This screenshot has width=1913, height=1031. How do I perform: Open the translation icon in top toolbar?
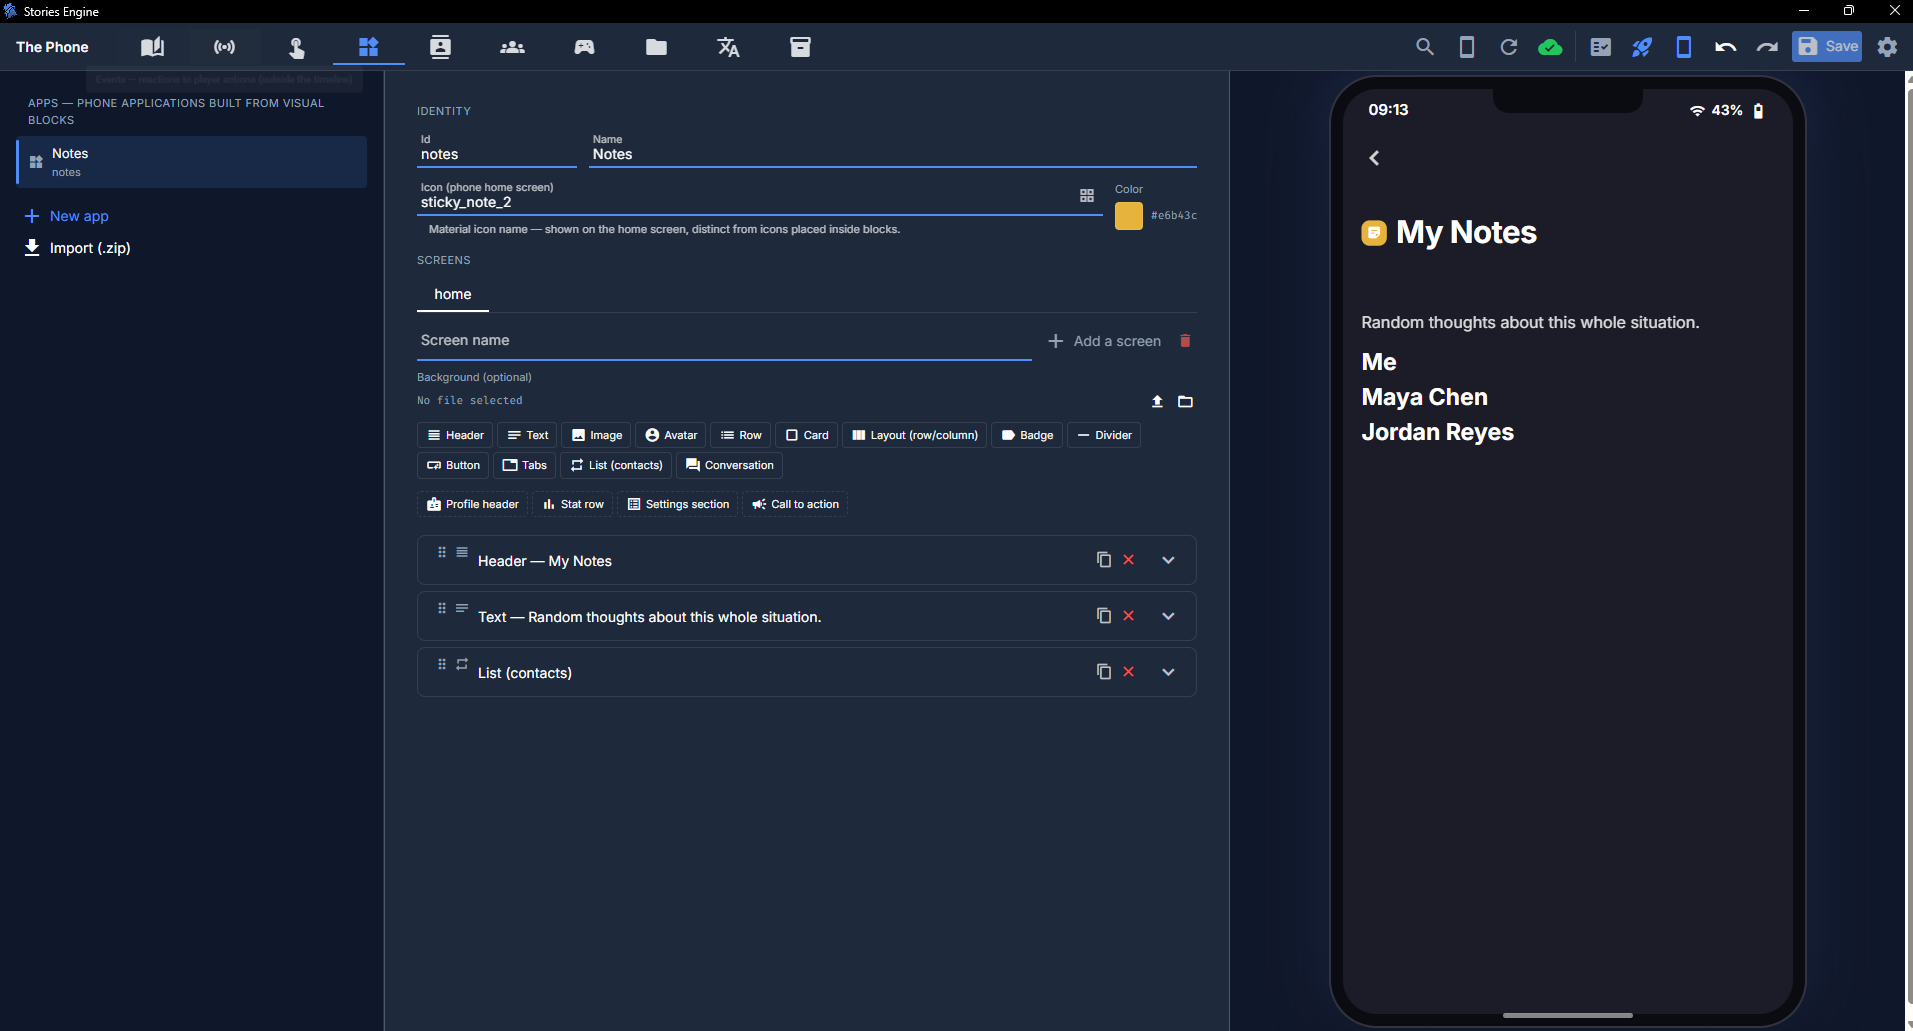coord(728,47)
